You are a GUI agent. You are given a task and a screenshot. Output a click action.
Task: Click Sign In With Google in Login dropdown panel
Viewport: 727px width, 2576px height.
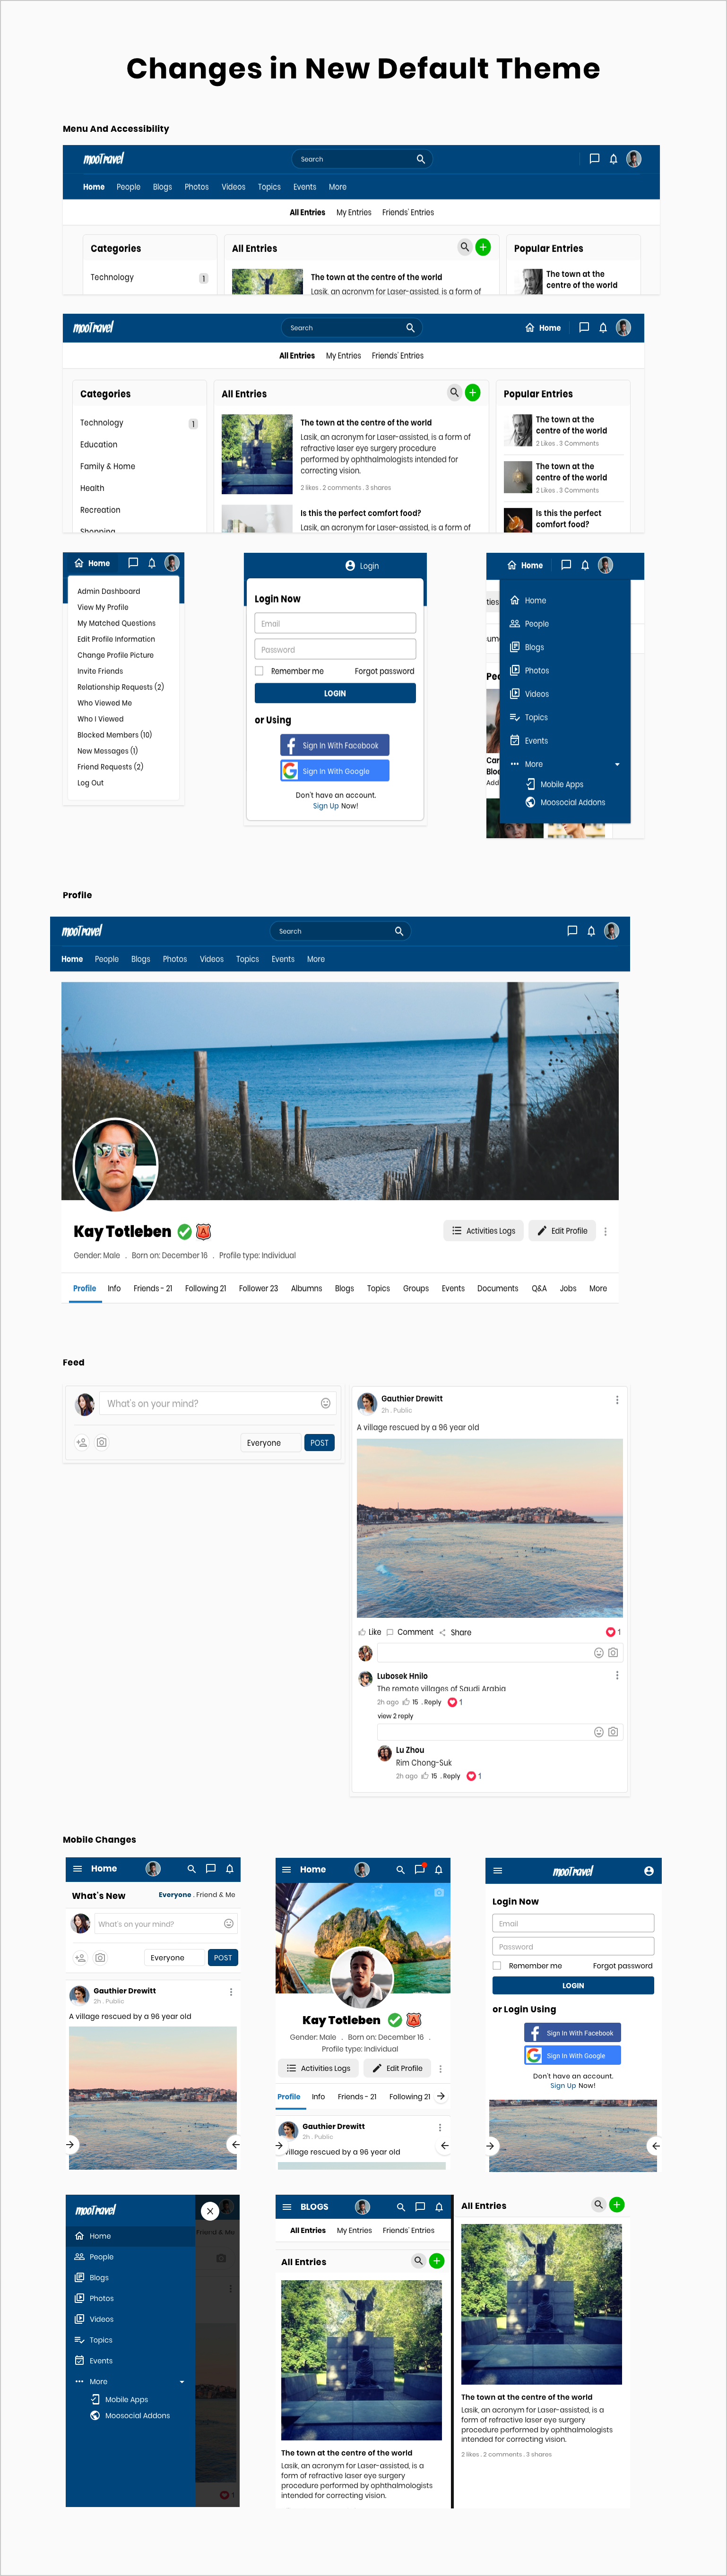coord(335,771)
